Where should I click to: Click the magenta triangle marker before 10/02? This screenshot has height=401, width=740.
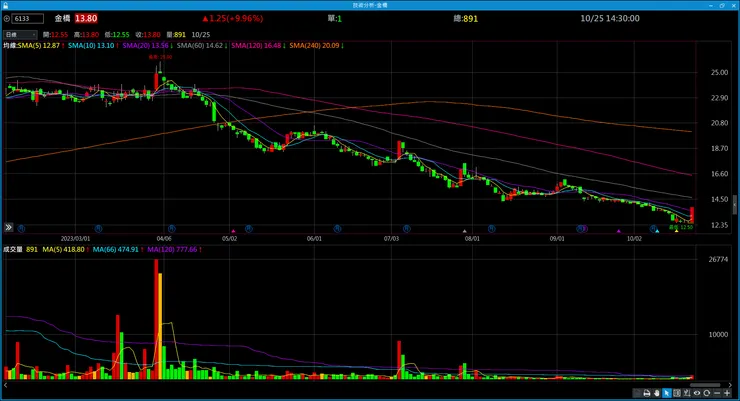click(619, 231)
